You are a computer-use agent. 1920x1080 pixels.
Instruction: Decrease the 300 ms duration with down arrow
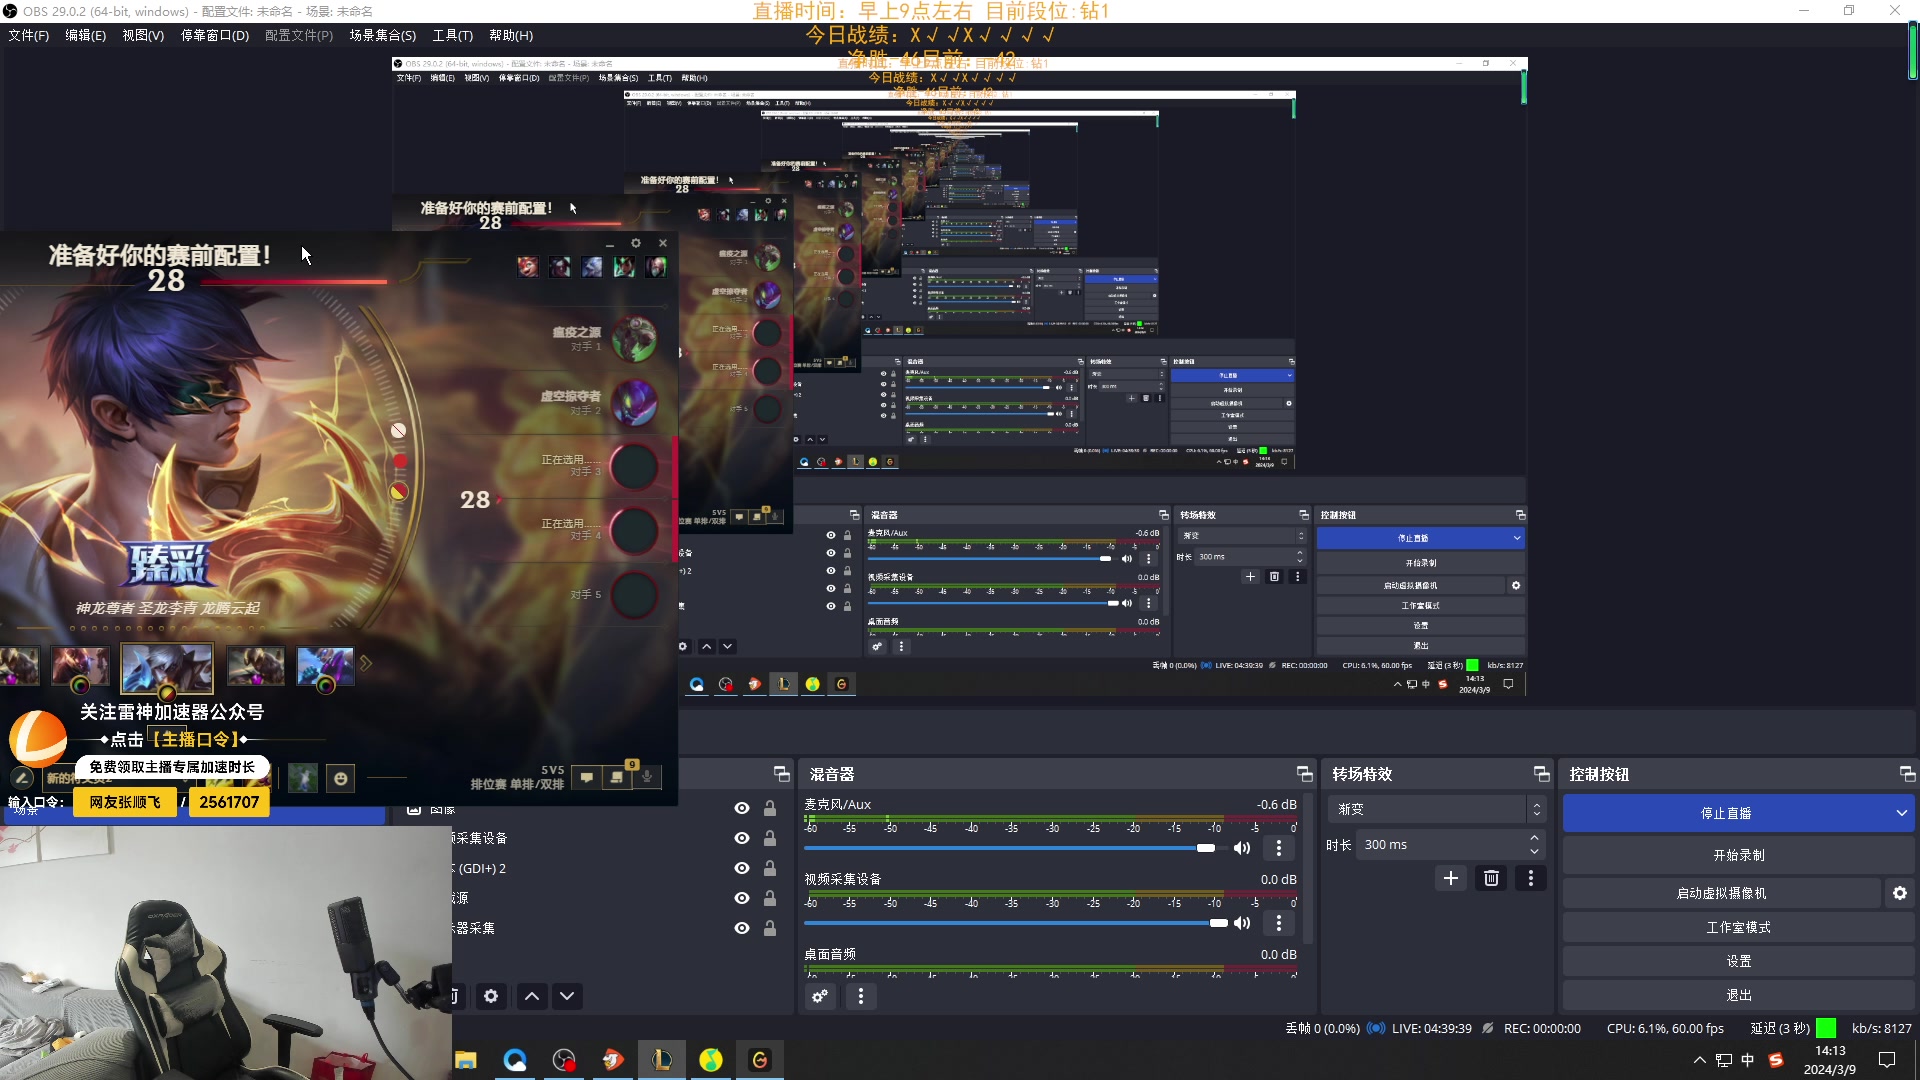(1534, 851)
